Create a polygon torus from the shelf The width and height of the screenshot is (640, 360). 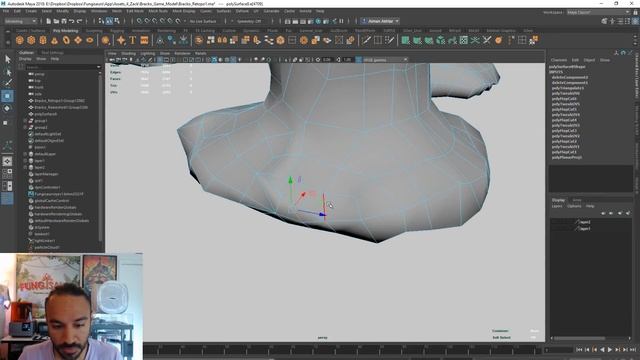[x=66, y=40]
